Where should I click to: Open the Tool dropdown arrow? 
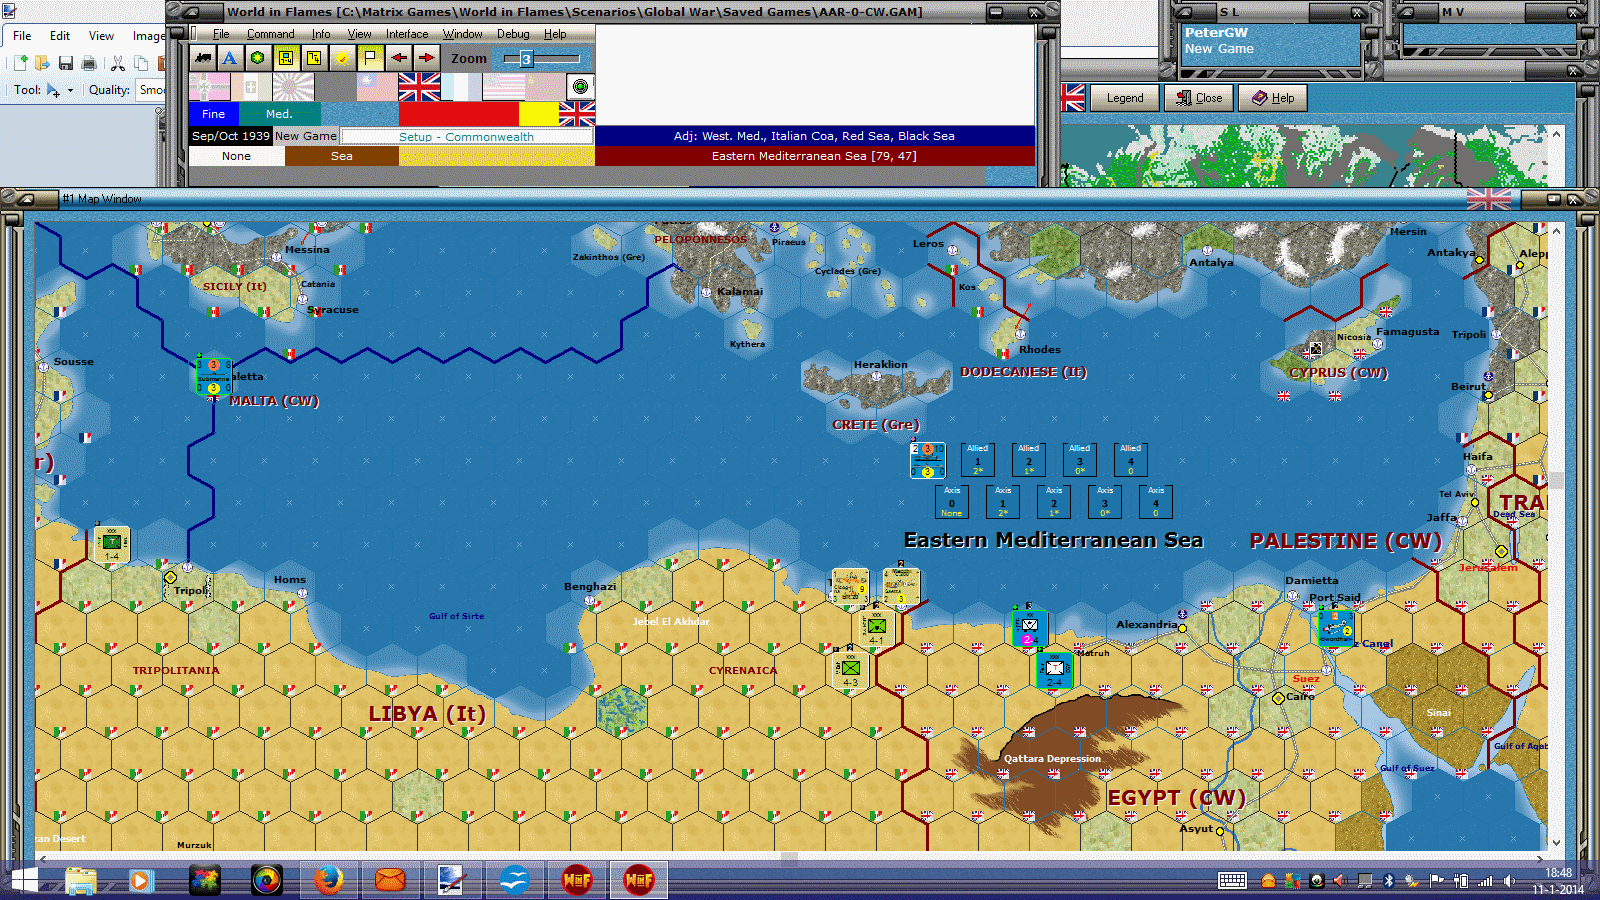70,91
